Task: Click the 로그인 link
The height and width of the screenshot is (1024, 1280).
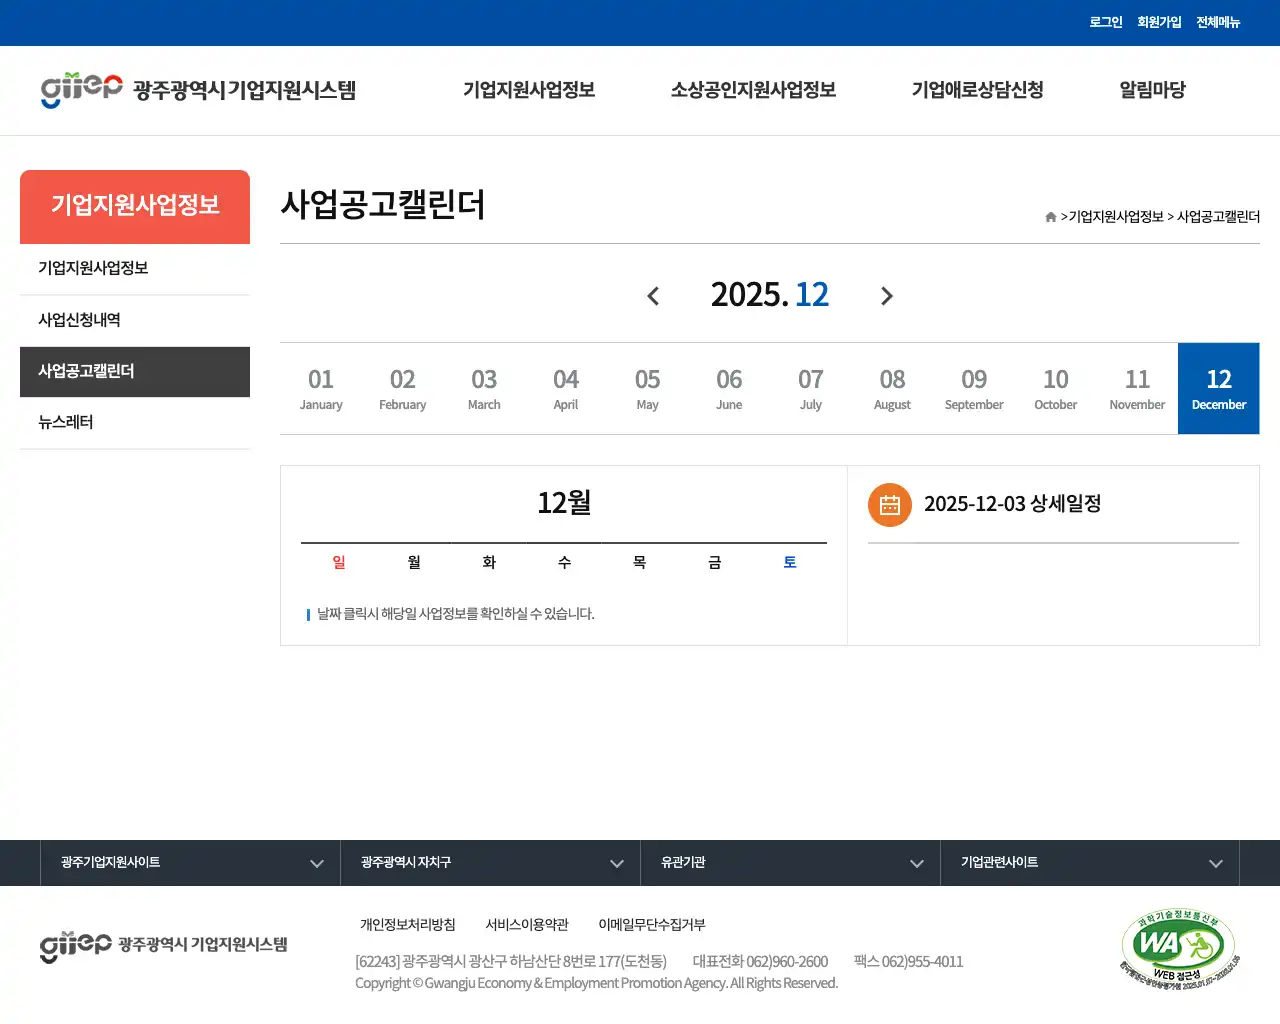Action: [1106, 22]
